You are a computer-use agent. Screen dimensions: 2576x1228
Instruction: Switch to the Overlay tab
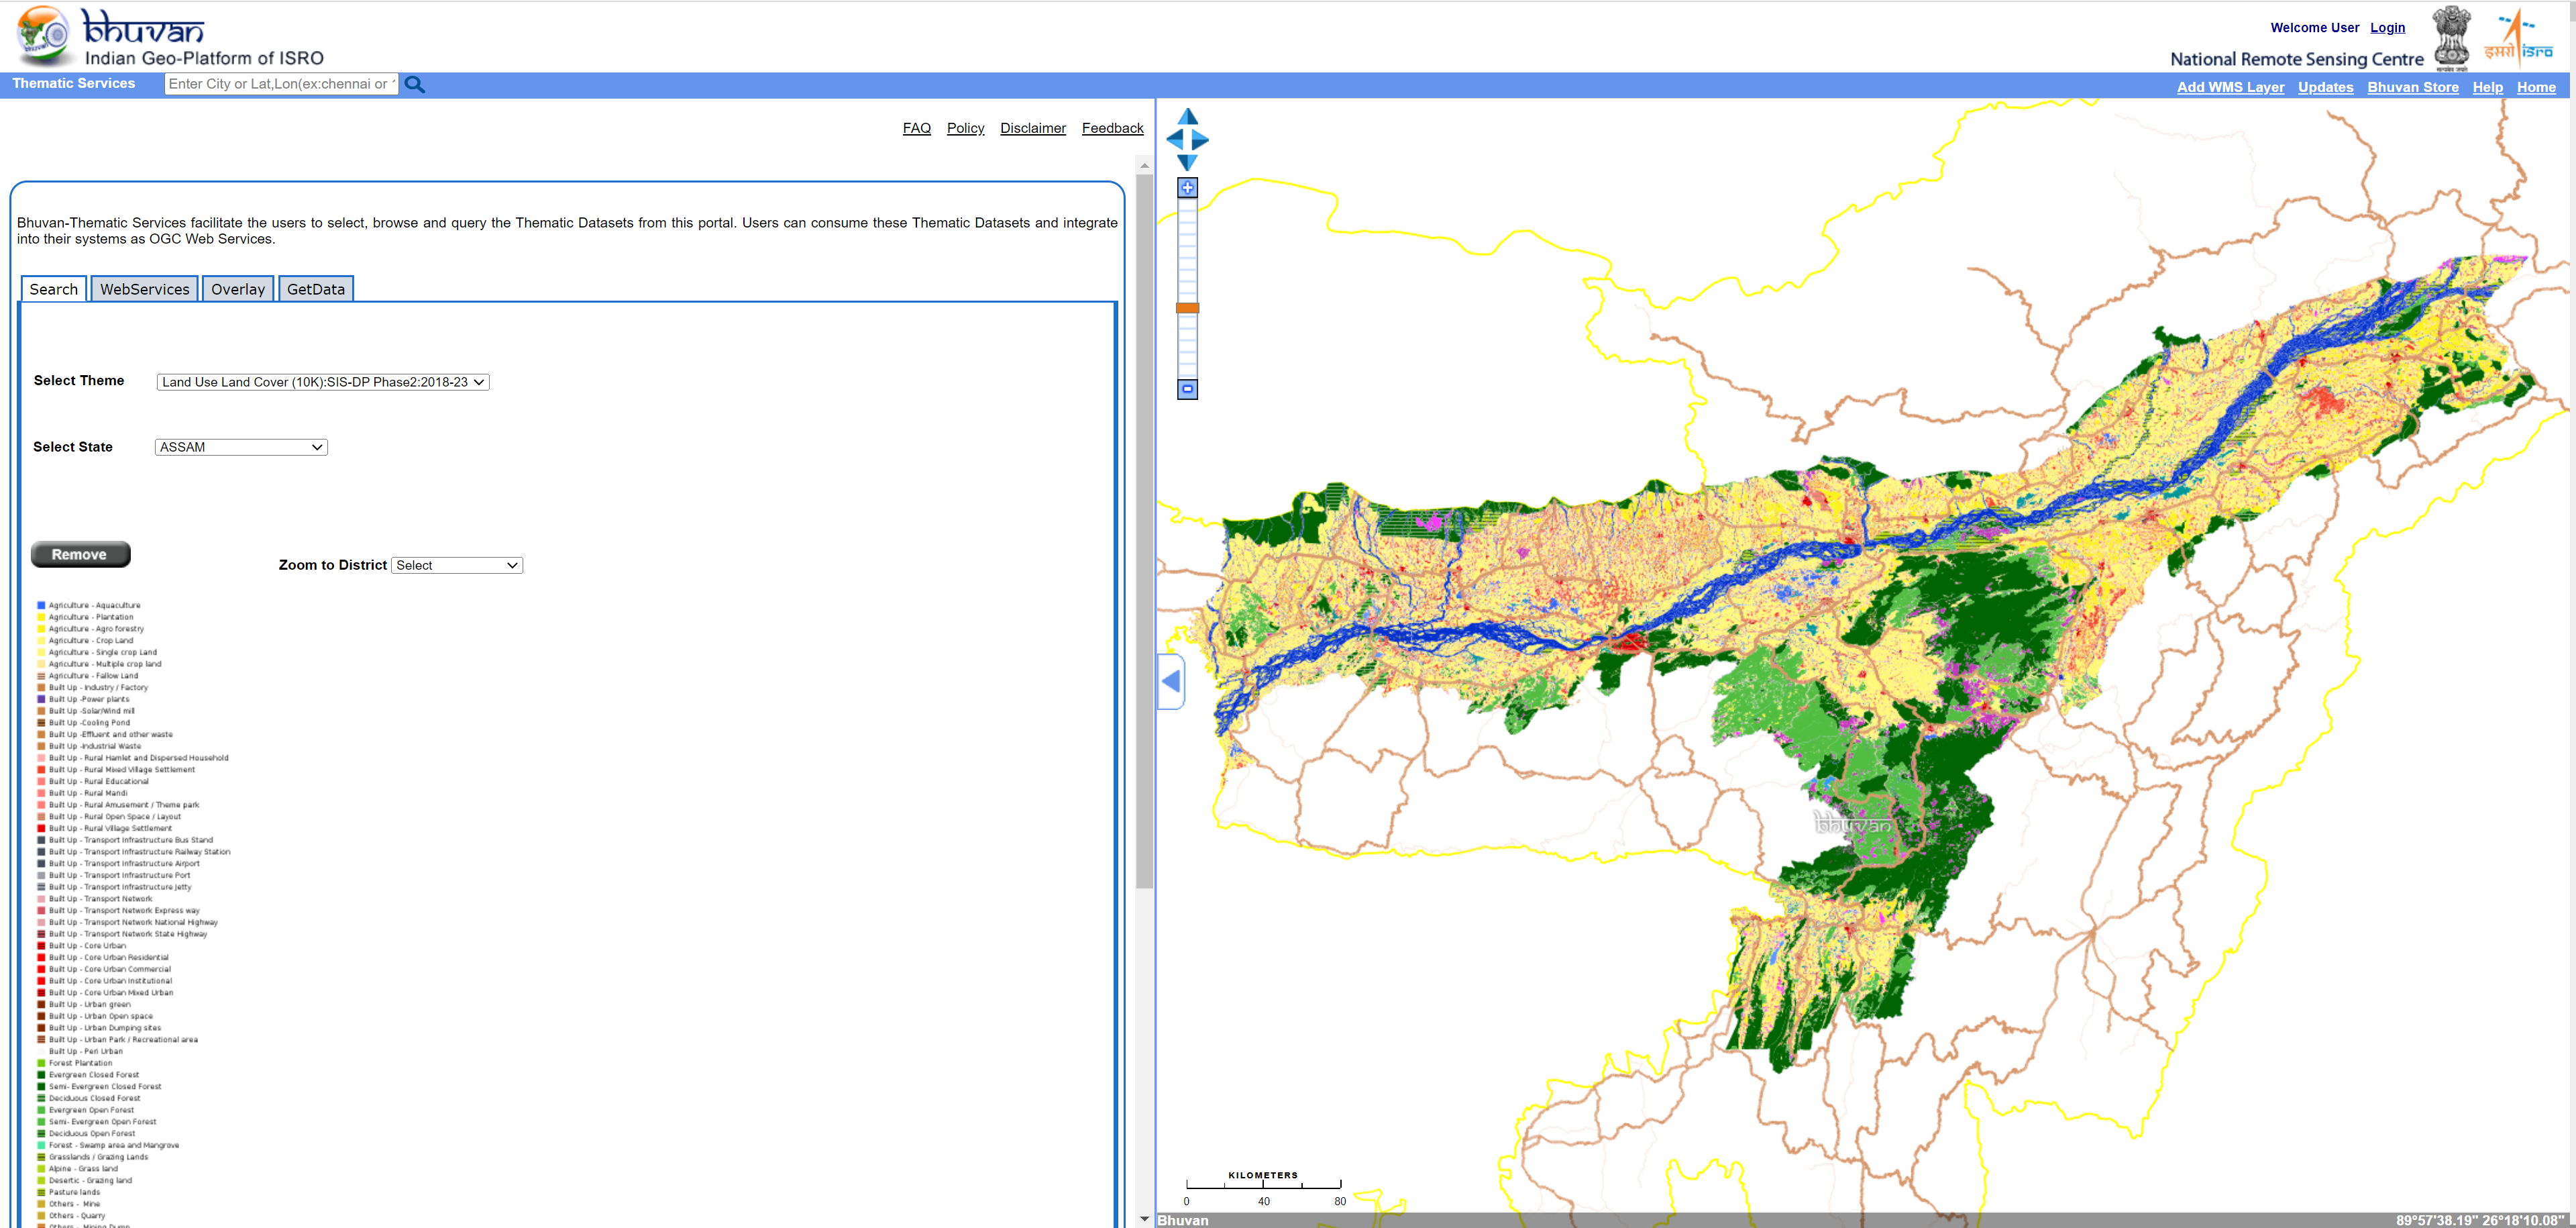[x=238, y=289]
